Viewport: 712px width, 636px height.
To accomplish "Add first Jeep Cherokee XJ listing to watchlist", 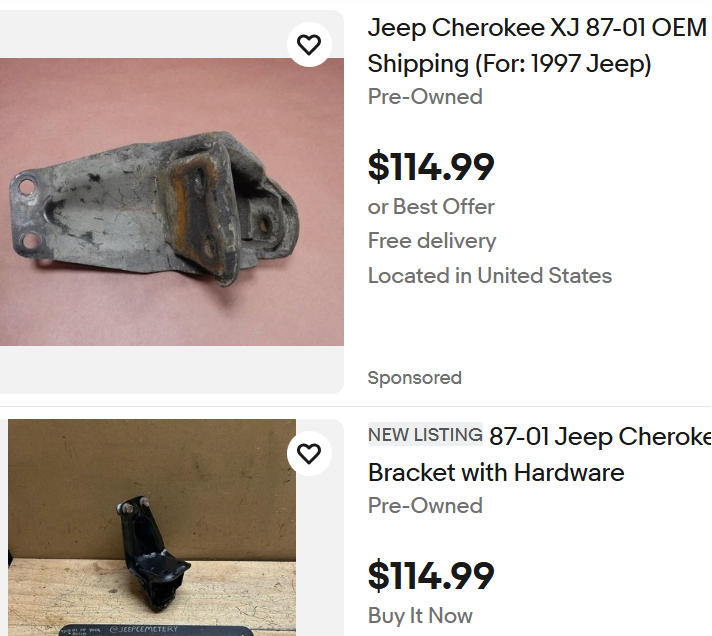I will (x=309, y=44).
